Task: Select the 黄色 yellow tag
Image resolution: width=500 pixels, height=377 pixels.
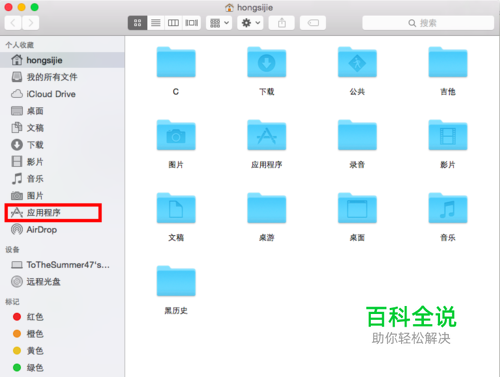Action: [62, 351]
